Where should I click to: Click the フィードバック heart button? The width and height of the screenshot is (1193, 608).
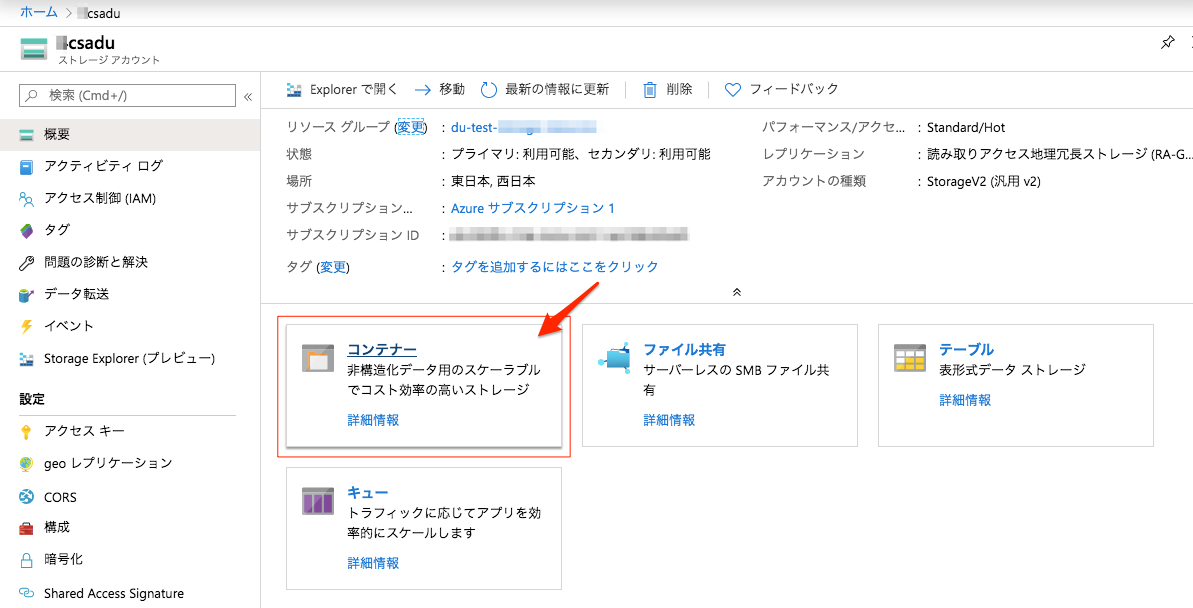coord(781,90)
